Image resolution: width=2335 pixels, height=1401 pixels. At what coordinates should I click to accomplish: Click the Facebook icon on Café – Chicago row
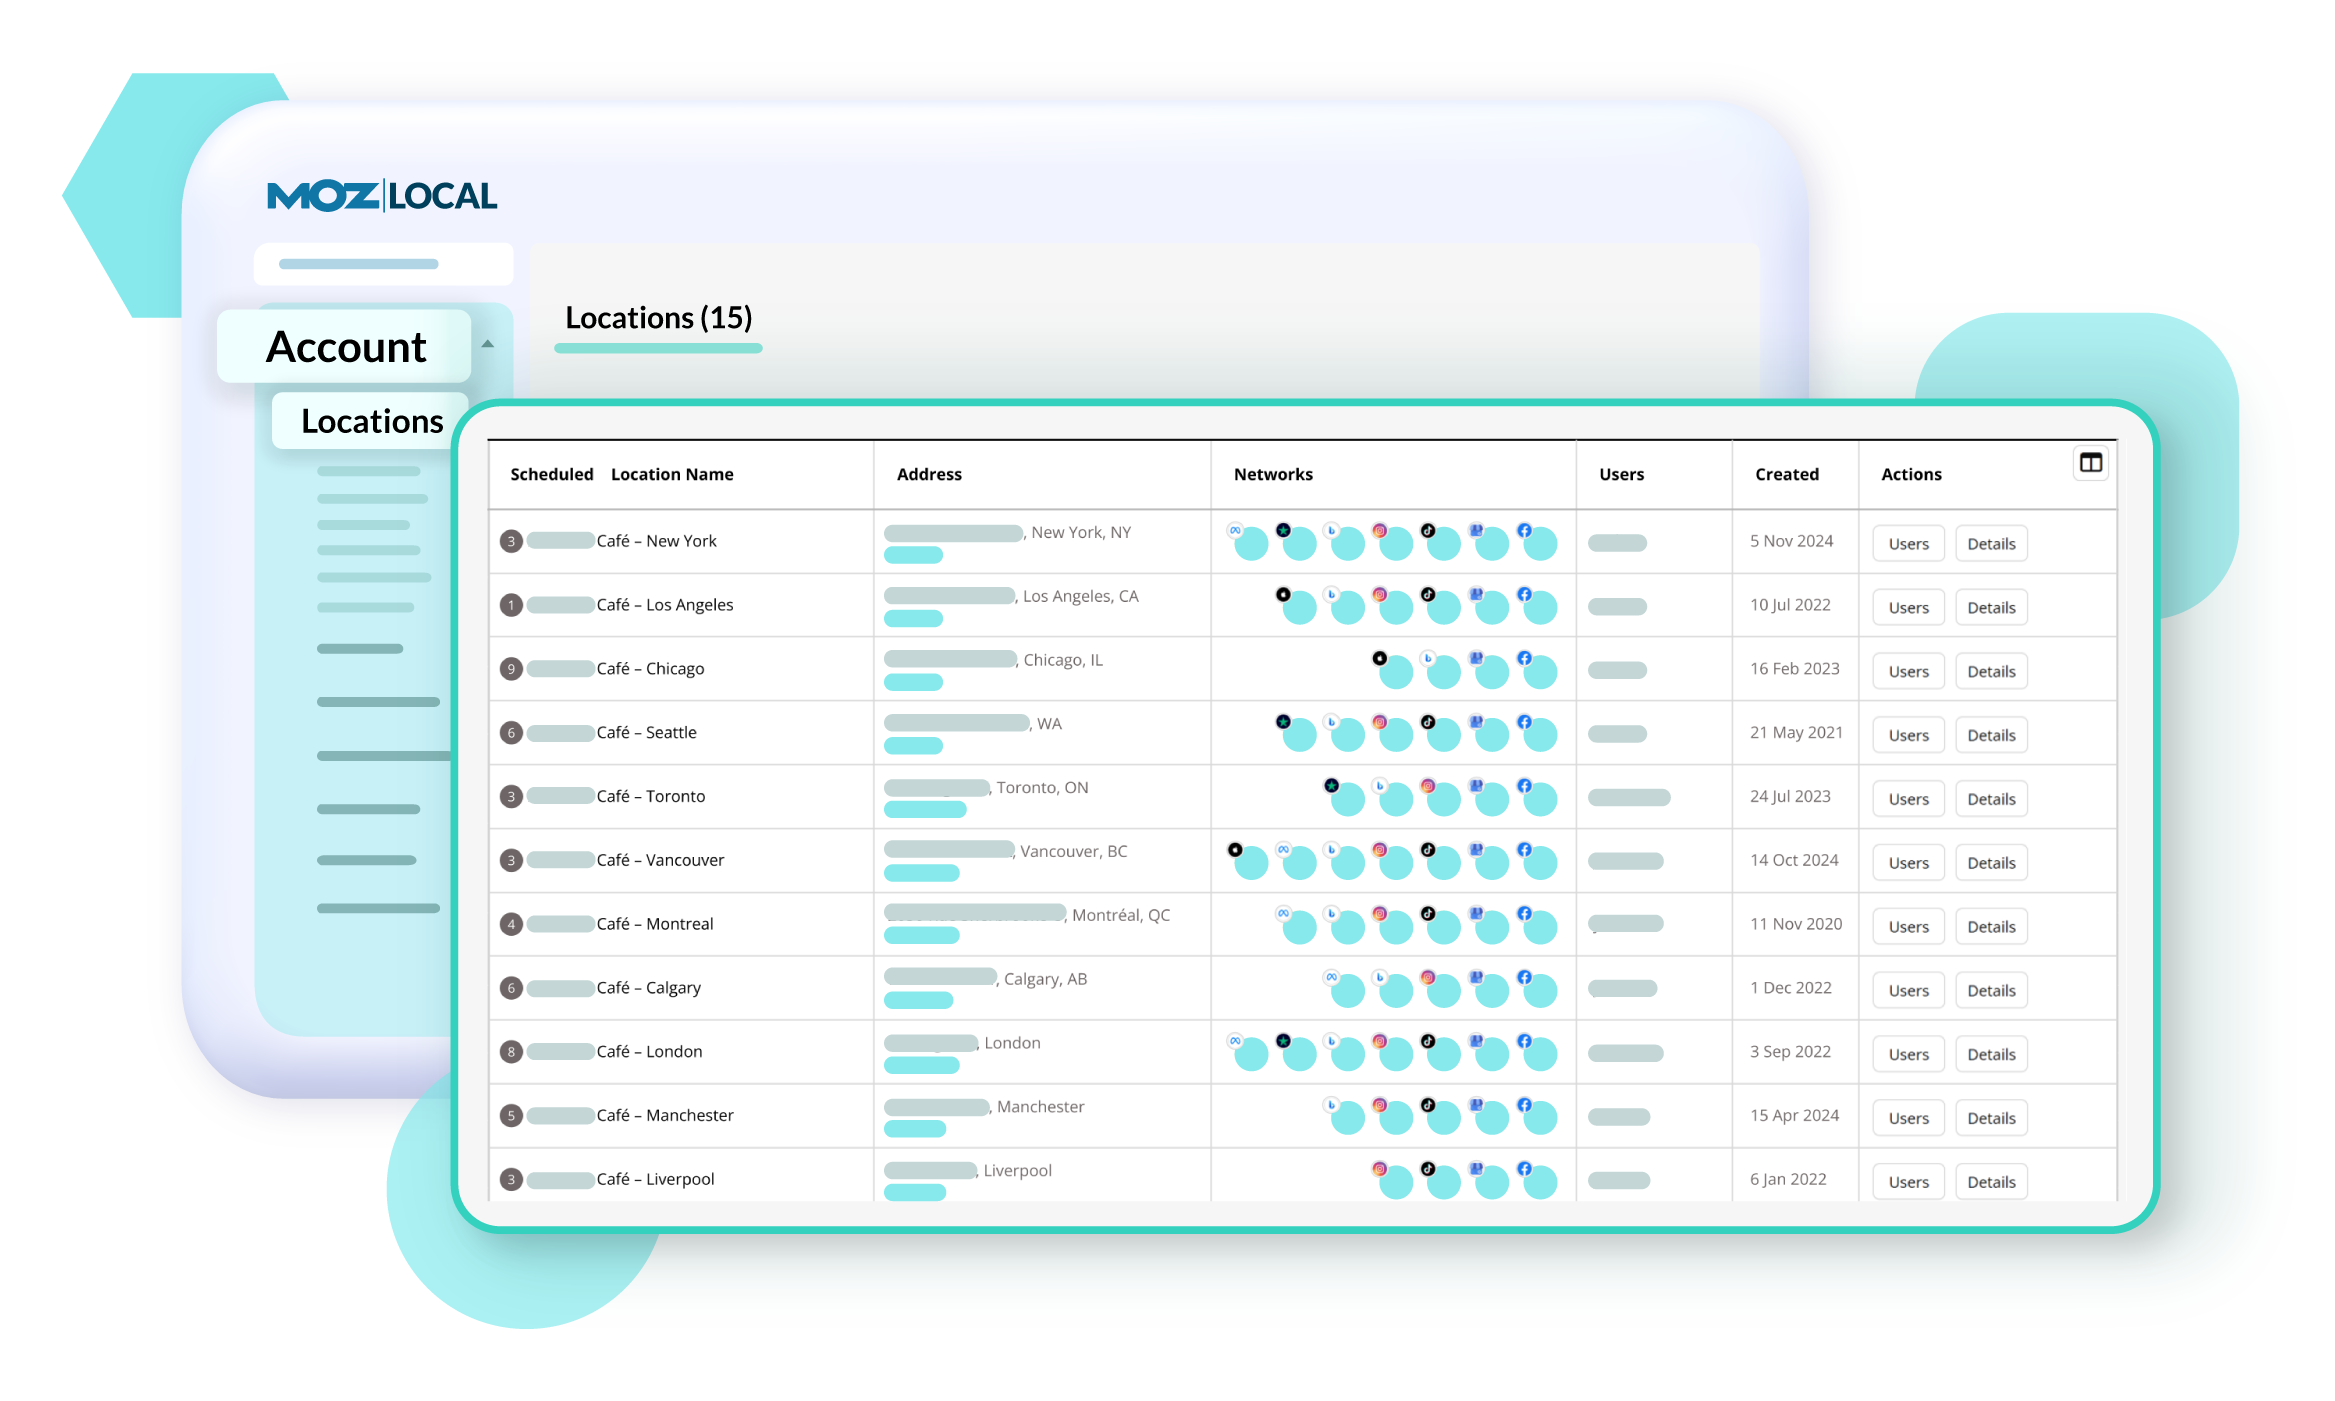click(x=1524, y=659)
